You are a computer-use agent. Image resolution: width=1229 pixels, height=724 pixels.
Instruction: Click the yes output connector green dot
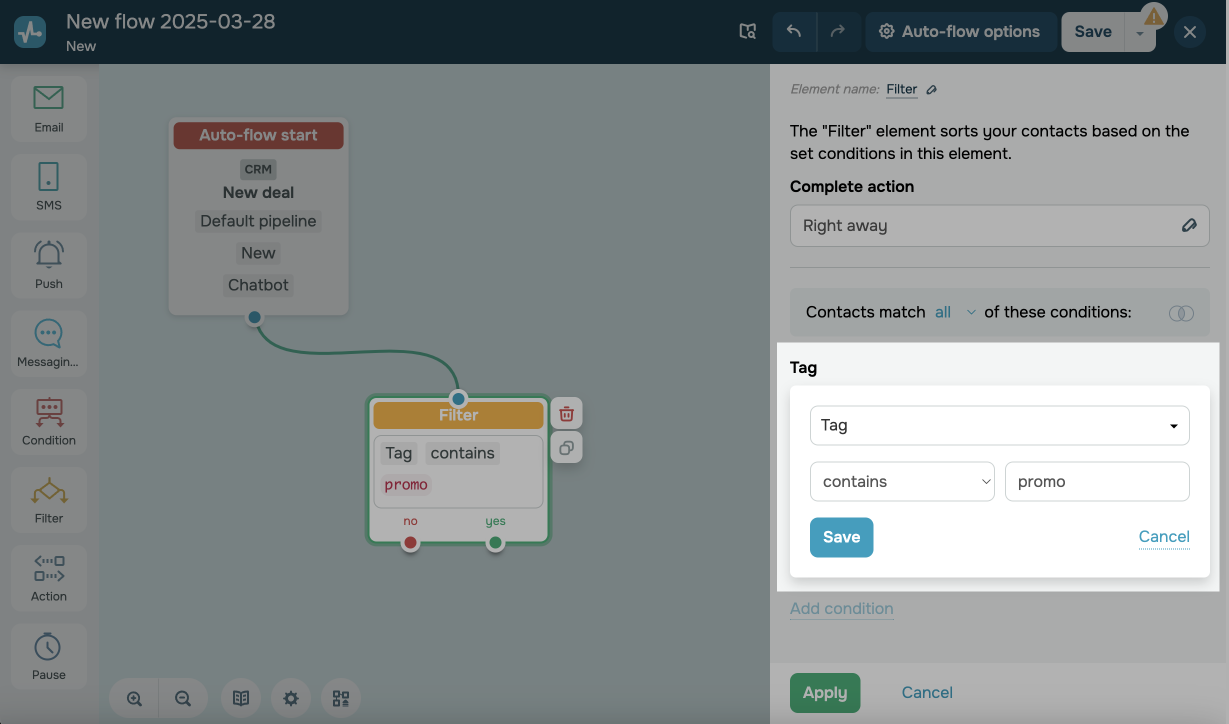495,543
